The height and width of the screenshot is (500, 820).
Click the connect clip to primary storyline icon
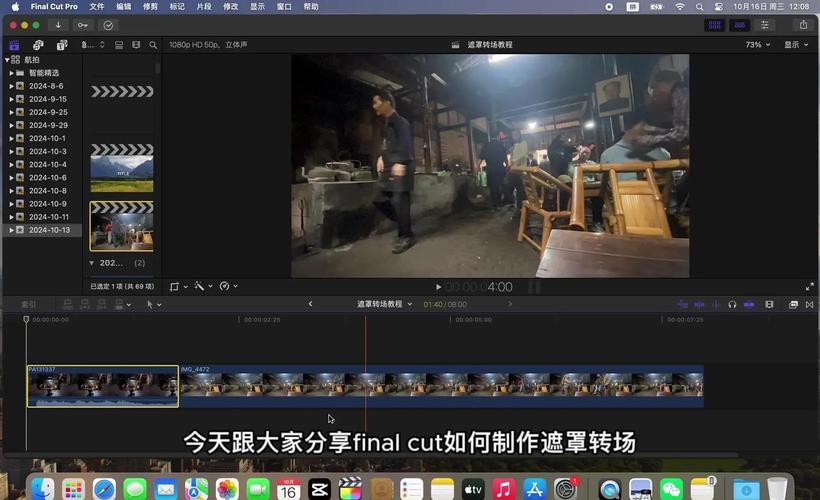(x=68, y=304)
